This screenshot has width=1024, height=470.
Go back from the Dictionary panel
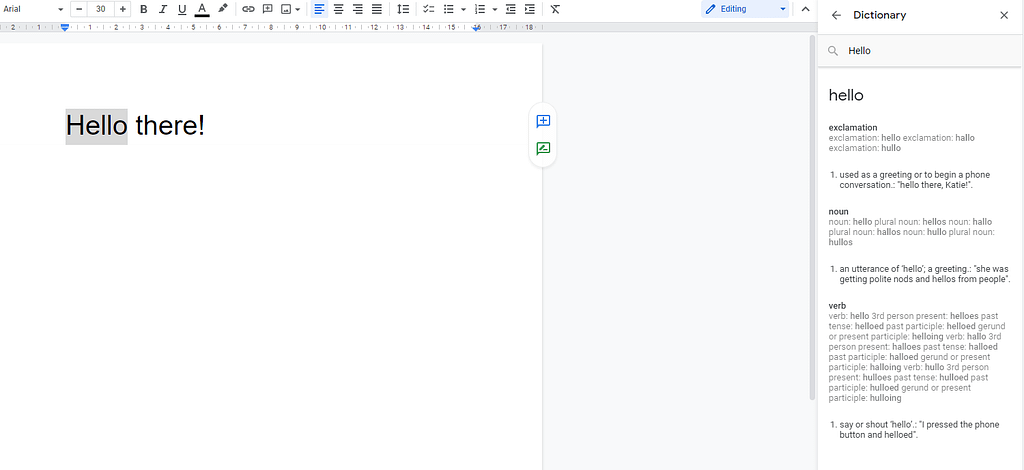click(x=836, y=15)
